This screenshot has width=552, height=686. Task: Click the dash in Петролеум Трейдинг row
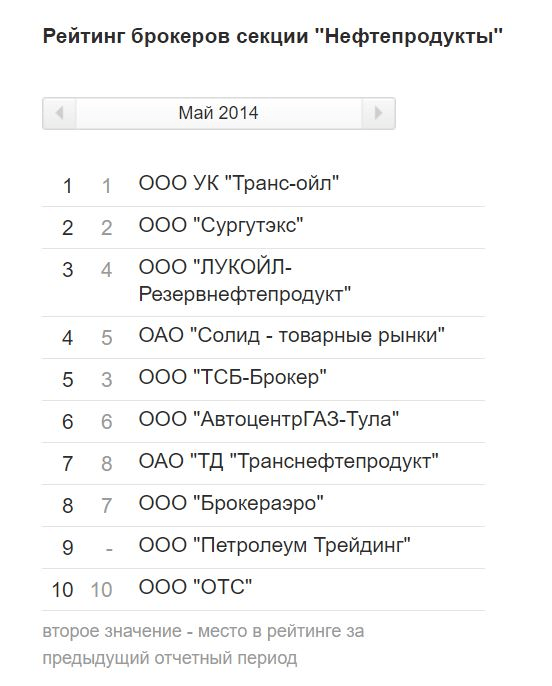click(x=109, y=548)
